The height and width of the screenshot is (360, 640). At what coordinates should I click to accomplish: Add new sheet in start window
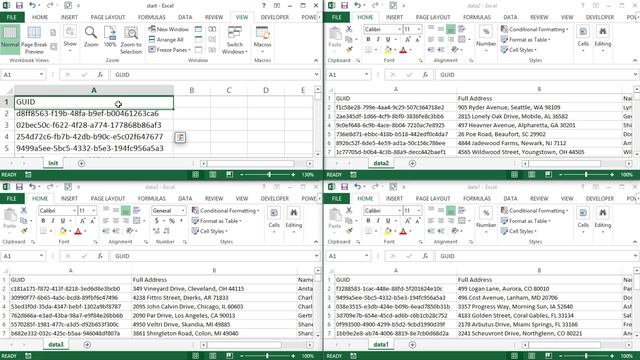click(81, 163)
